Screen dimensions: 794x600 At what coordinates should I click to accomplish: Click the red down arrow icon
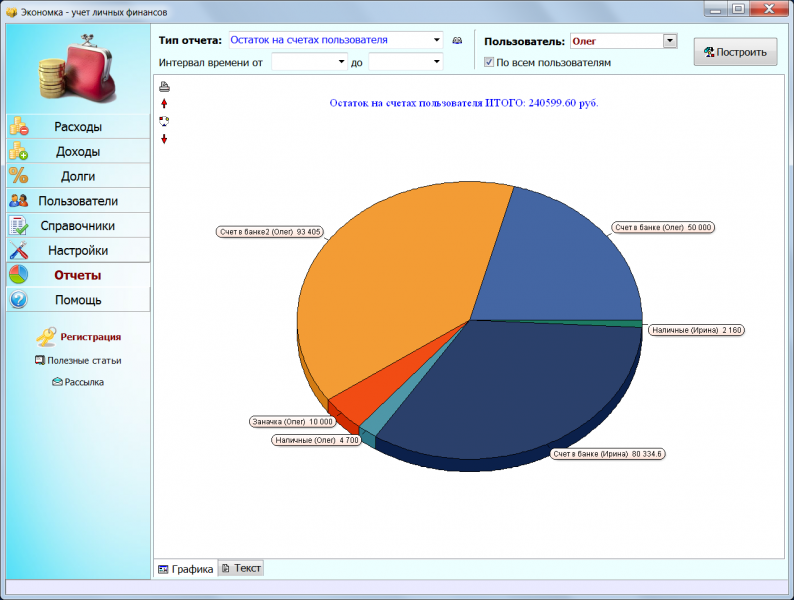tap(164, 139)
